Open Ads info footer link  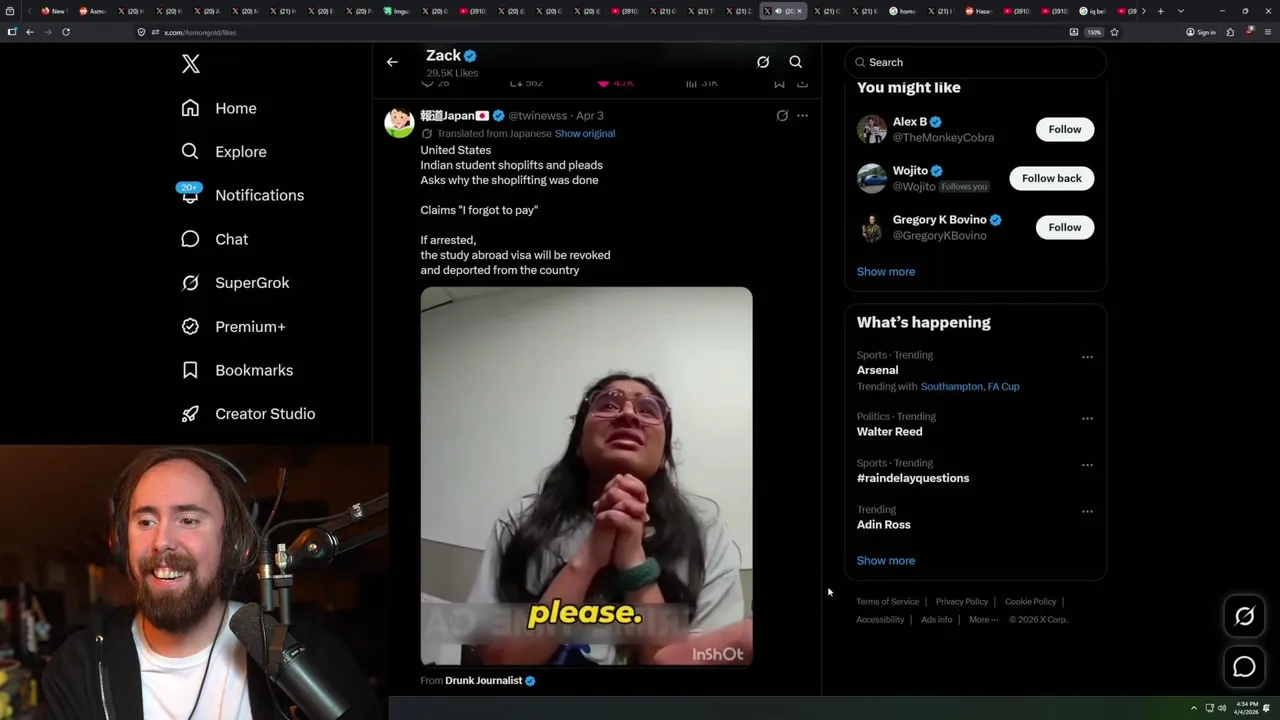[x=936, y=619]
